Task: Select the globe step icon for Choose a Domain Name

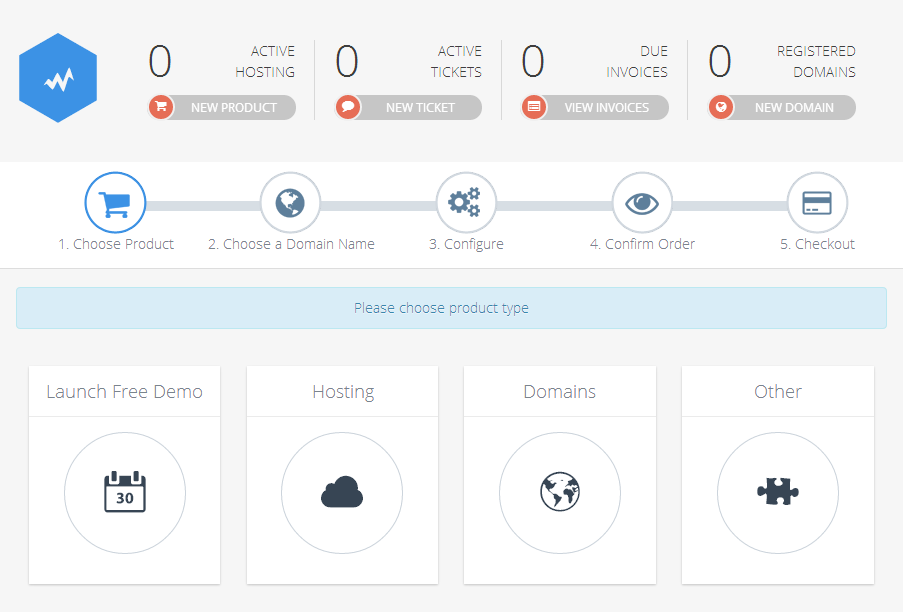Action: [x=290, y=203]
